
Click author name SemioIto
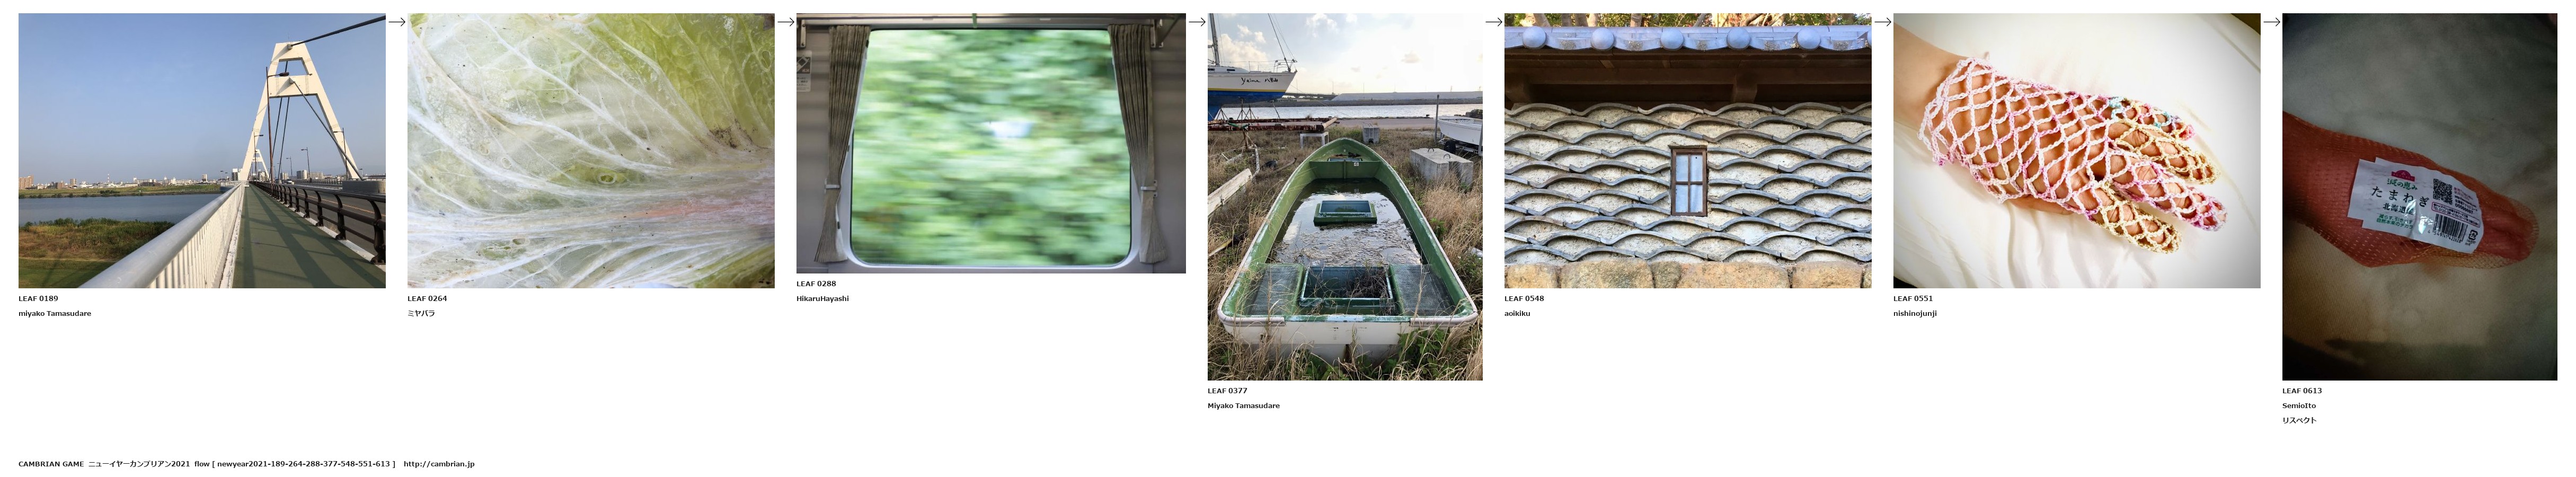(x=2299, y=406)
